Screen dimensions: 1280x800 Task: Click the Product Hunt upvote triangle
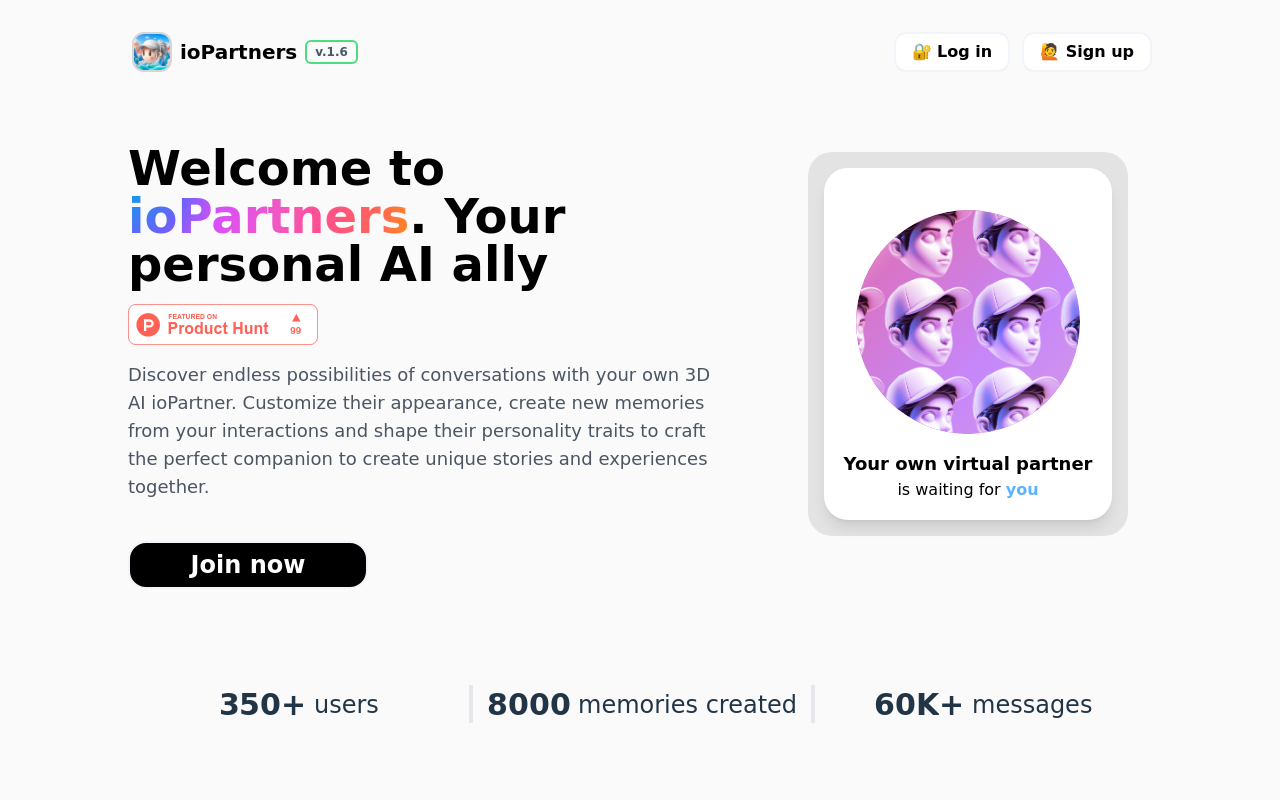296,318
